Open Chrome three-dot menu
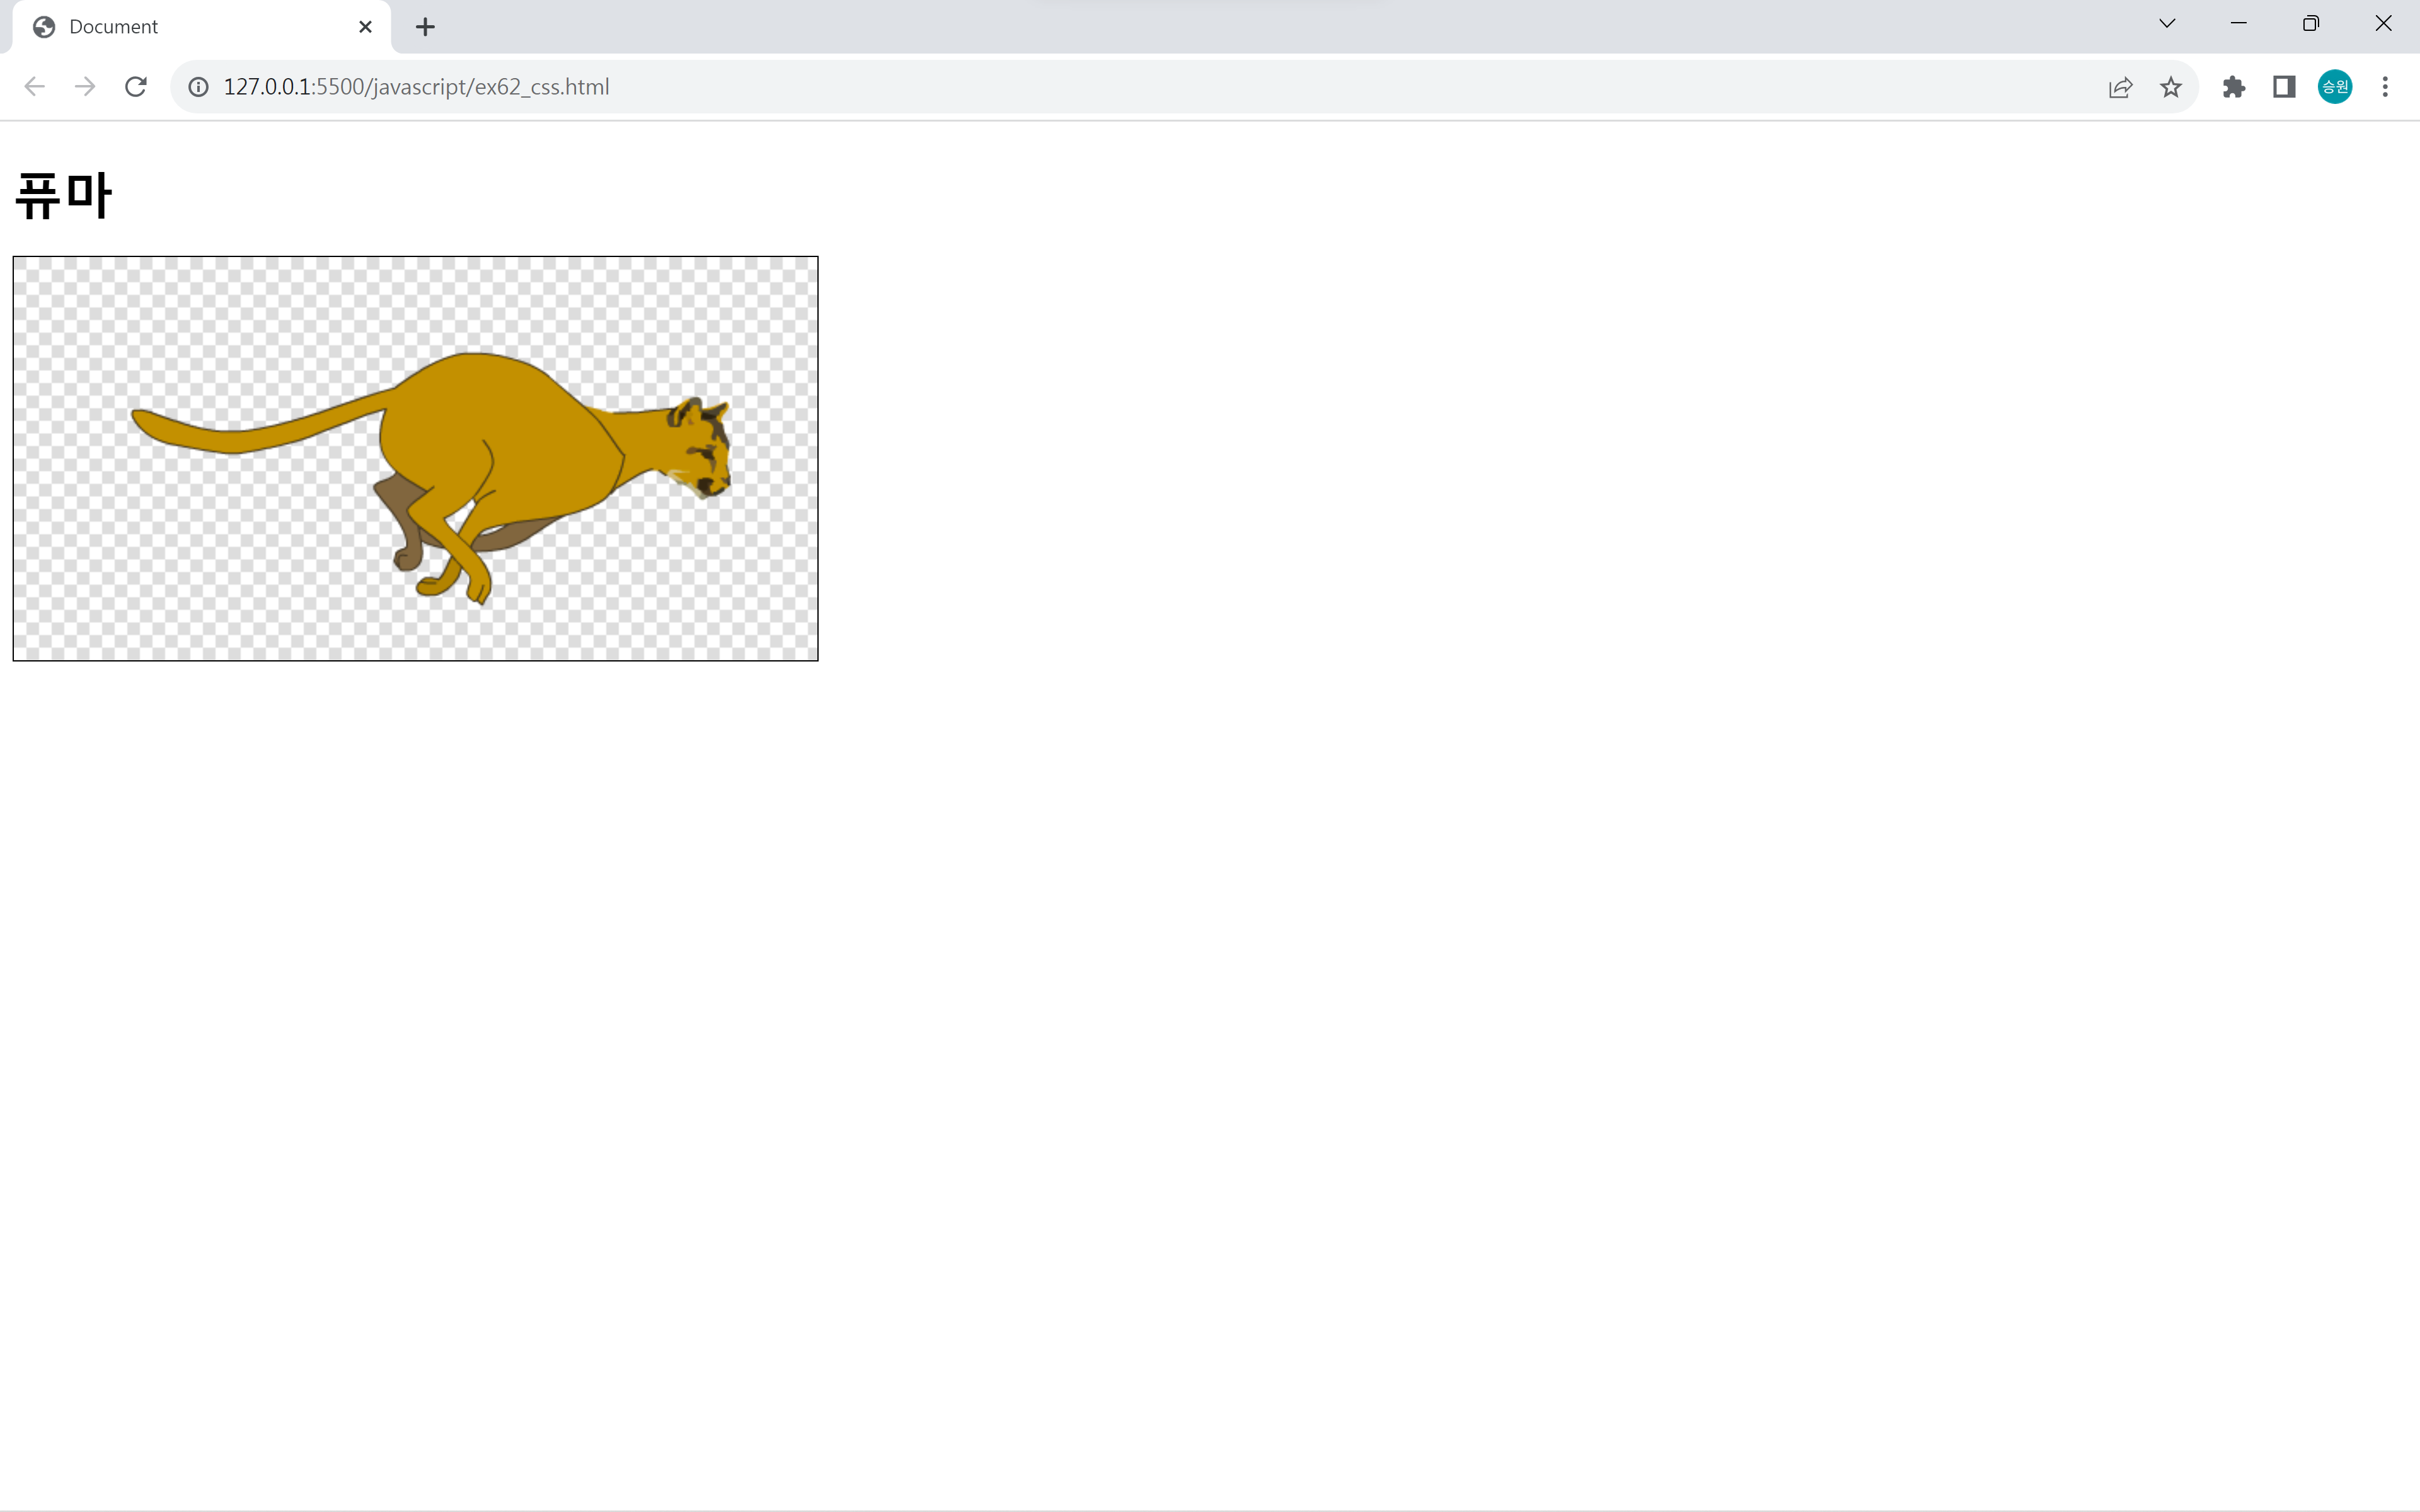Screen dimensions: 2420x1512 (x=2385, y=87)
